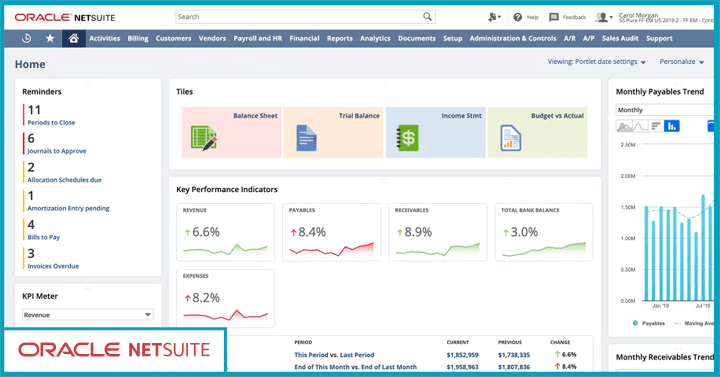Open the Shortcuts star icon
The height and width of the screenshot is (377, 720).
50,39
